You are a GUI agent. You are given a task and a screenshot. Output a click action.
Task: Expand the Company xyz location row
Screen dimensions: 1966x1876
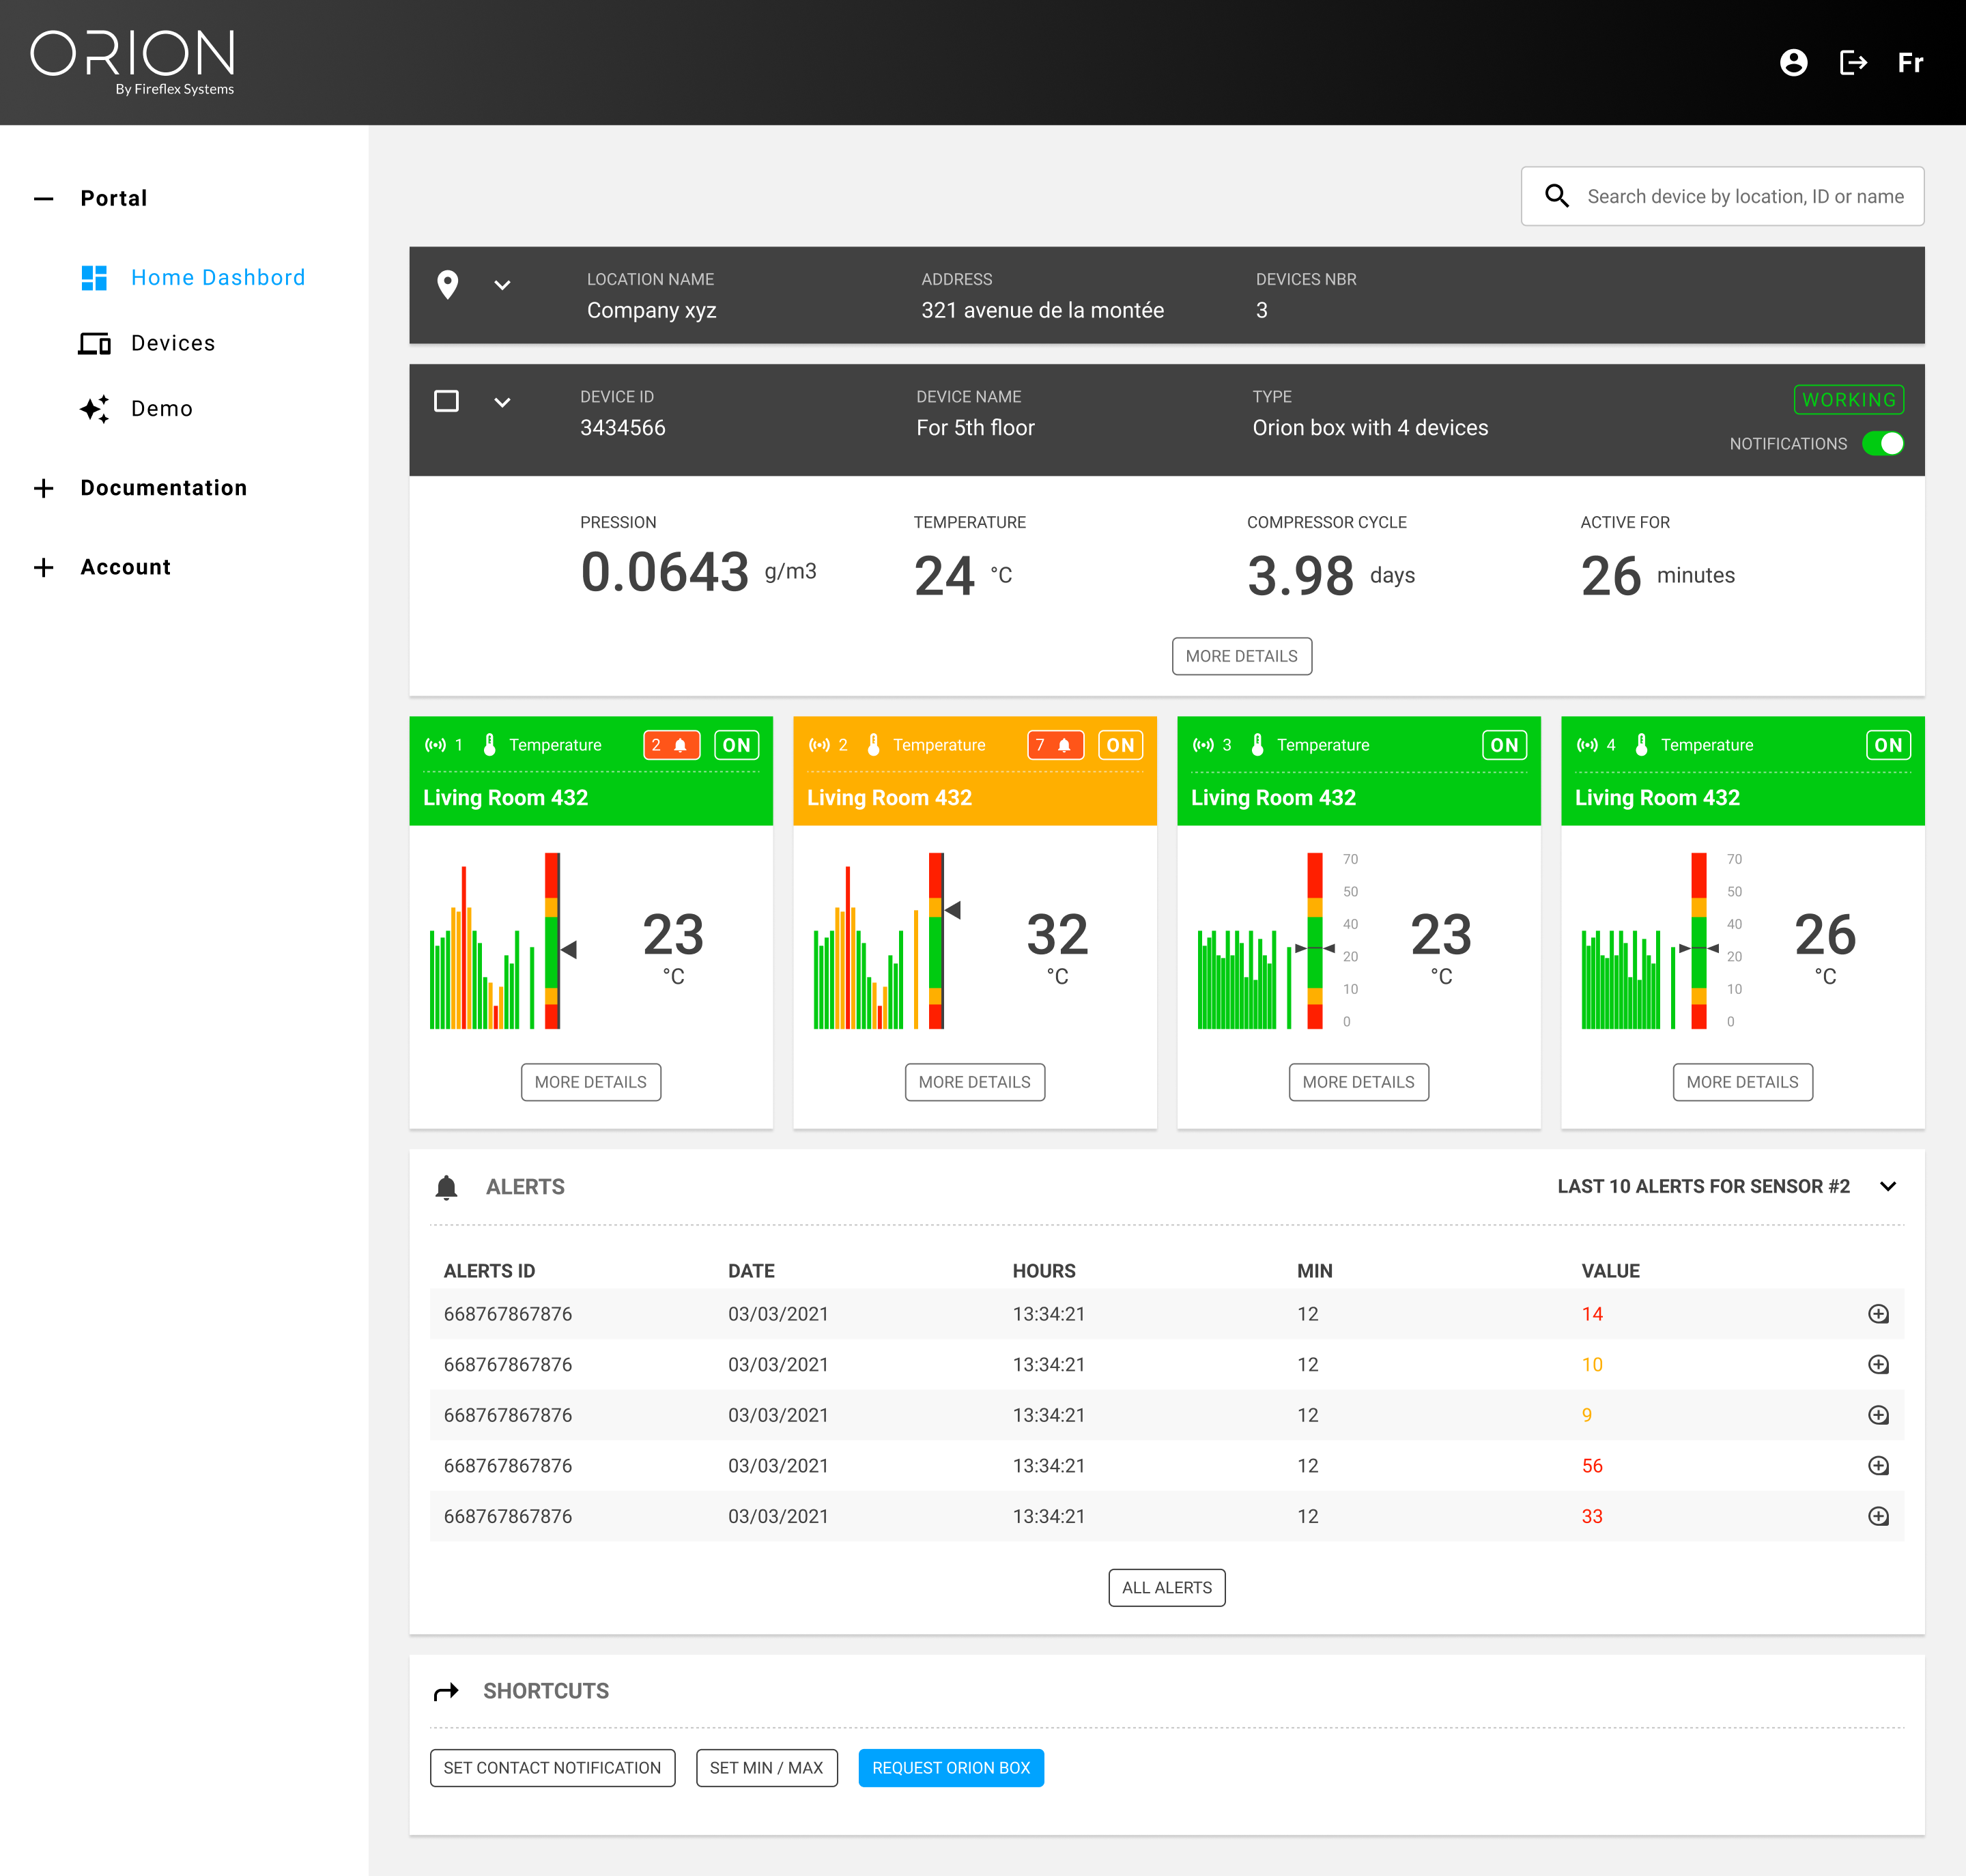click(502, 285)
